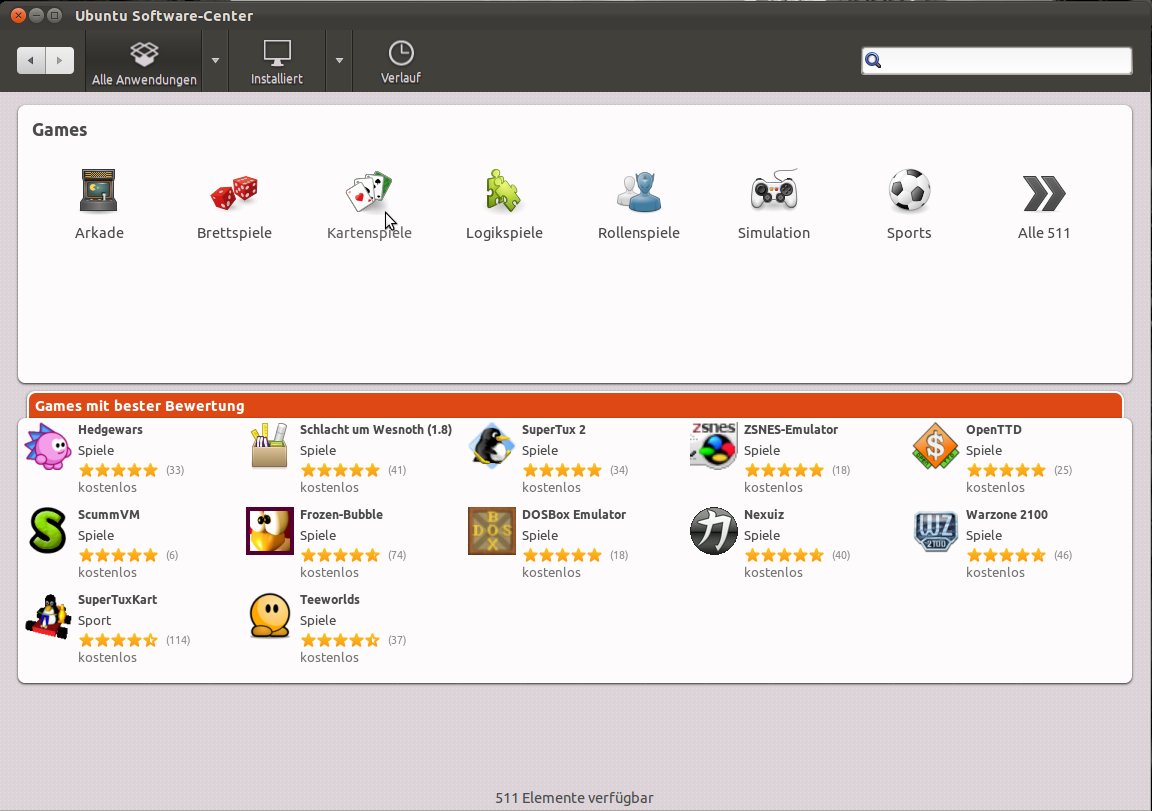Expand the Installiert dropdown arrow
The image size is (1152, 811).
point(339,61)
